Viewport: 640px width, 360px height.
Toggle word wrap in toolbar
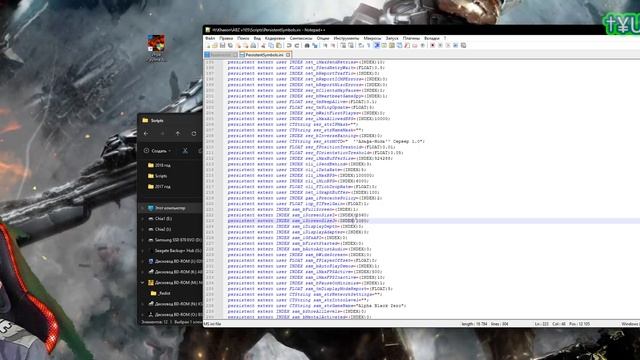click(x=361, y=45)
